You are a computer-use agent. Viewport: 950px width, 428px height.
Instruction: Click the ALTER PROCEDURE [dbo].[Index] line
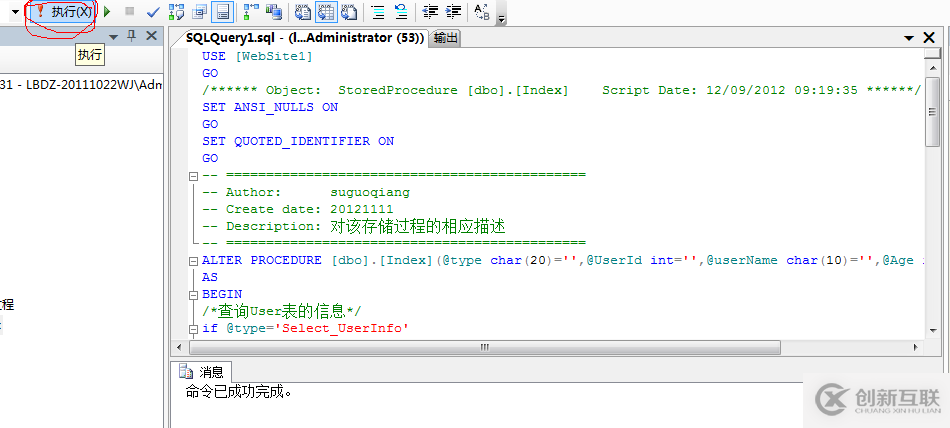click(x=563, y=261)
